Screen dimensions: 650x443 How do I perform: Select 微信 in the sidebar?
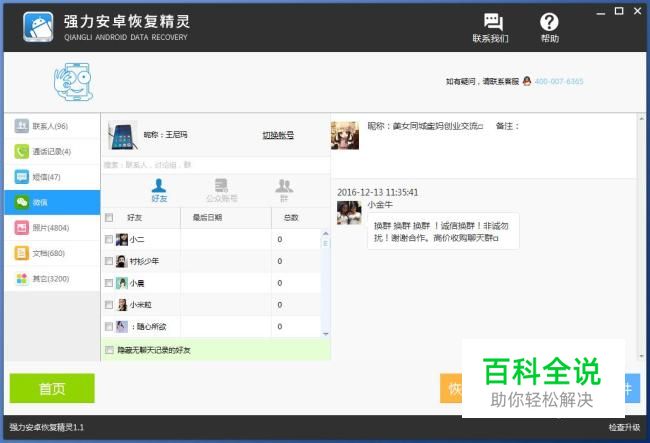[52, 202]
